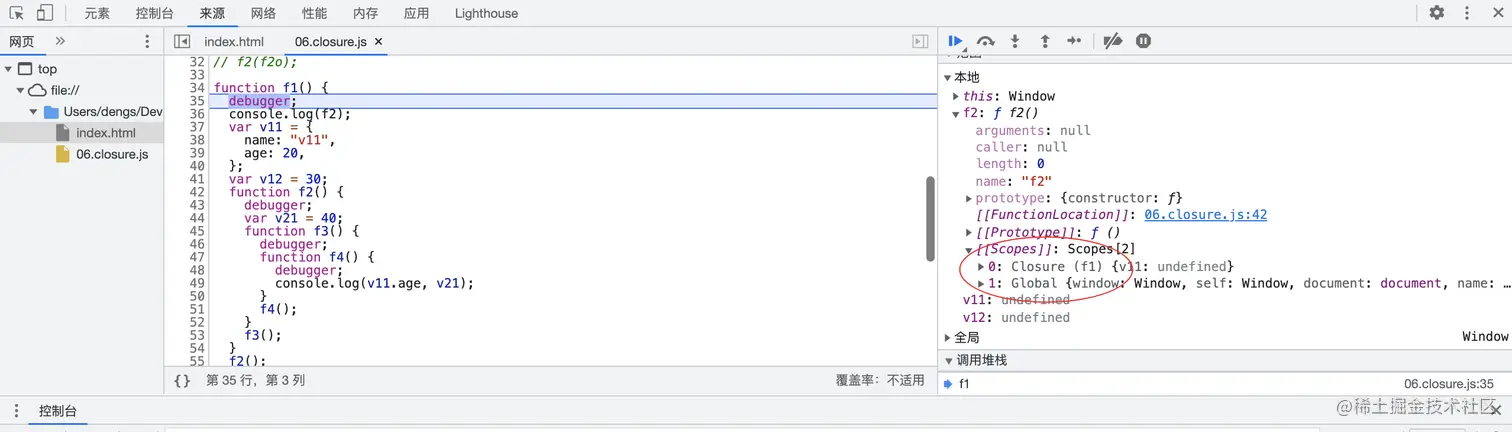Click the Step button
Viewport: 1512px width, 432px height.
click(1074, 41)
